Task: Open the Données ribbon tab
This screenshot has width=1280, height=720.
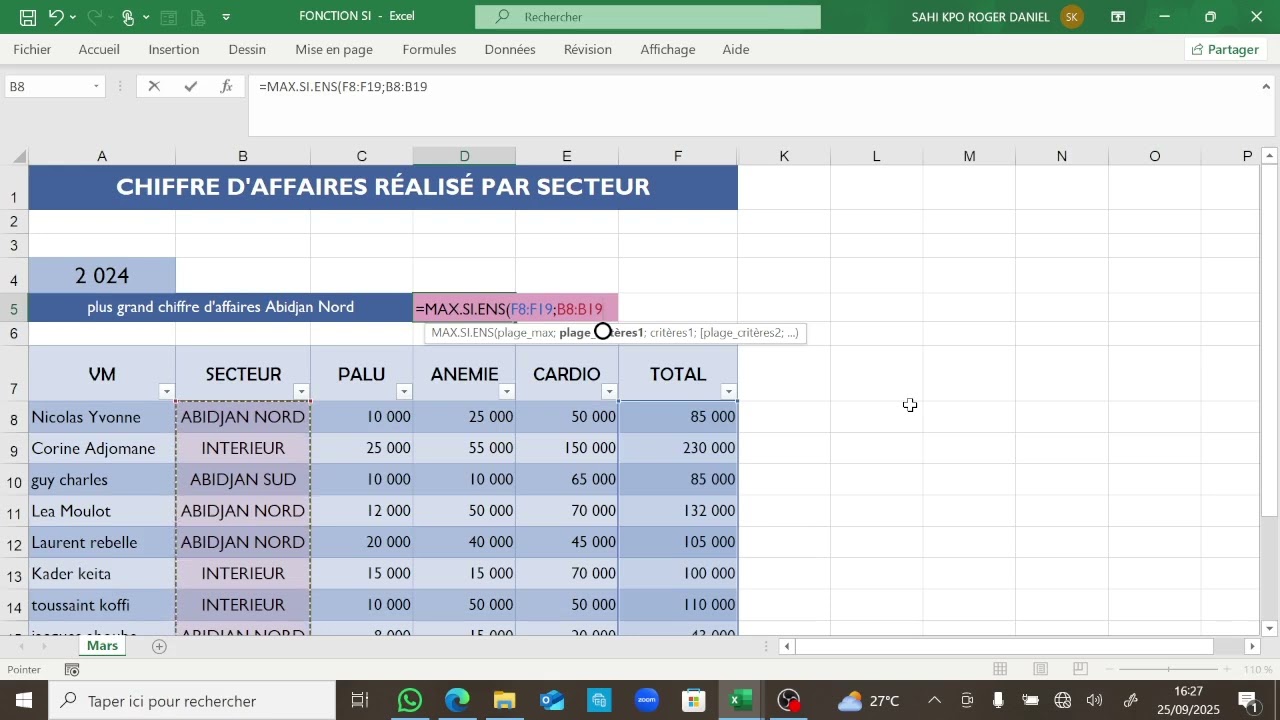Action: point(510,49)
